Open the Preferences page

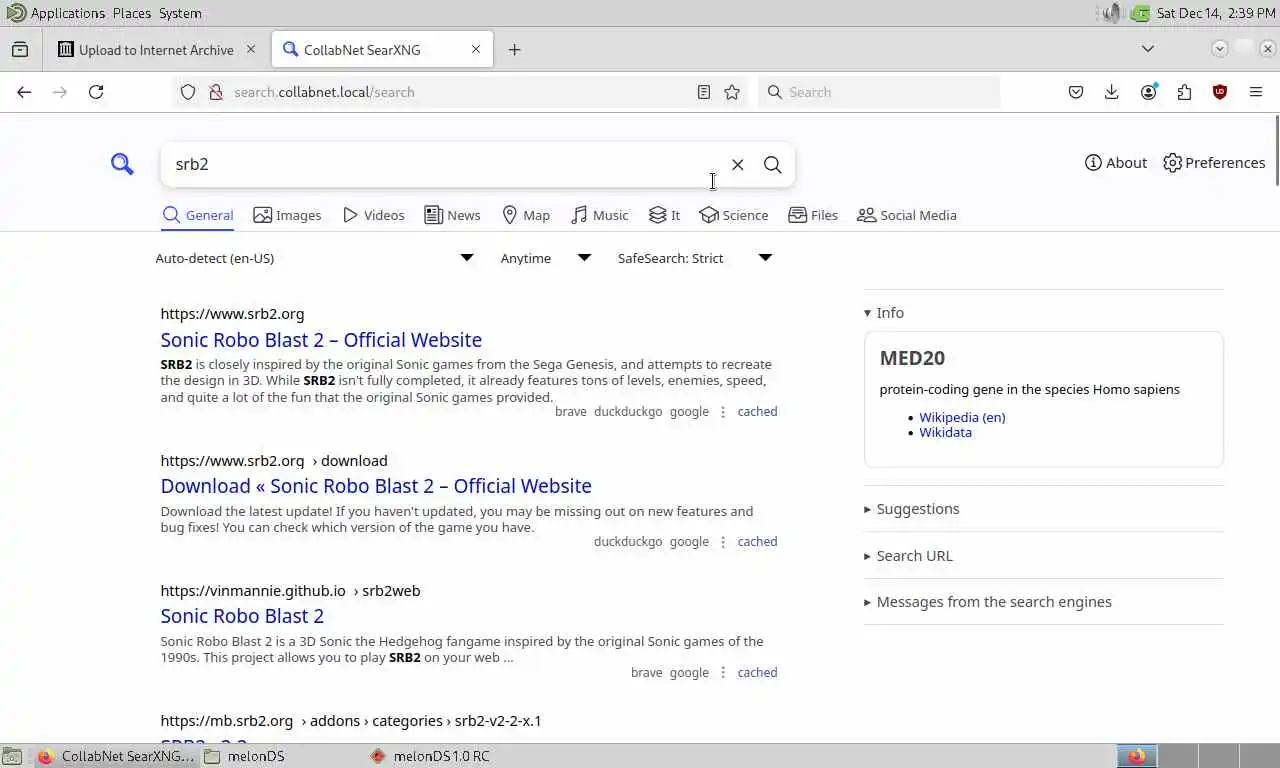(x=1214, y=163)
